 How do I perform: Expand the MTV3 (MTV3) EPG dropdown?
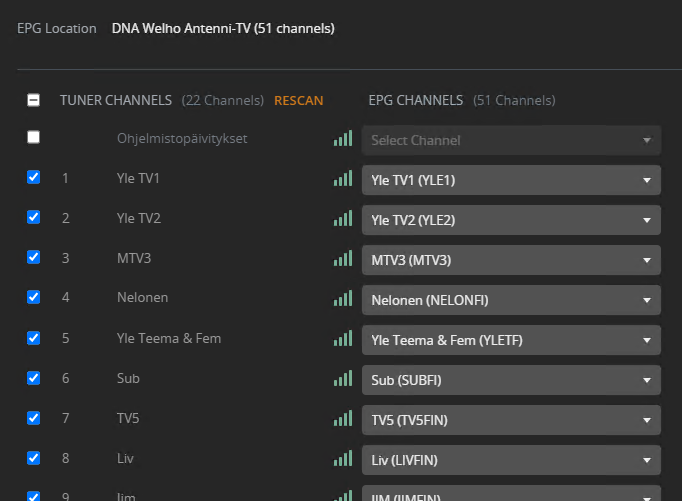(511, 260)
